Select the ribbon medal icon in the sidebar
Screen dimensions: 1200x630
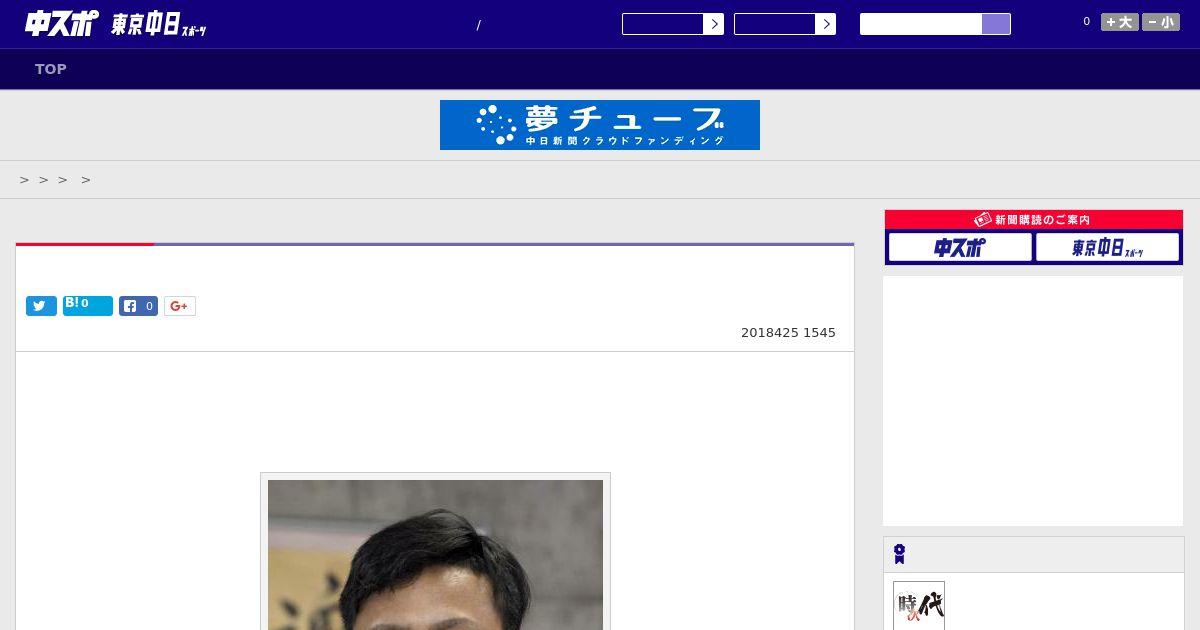point(900,554)
